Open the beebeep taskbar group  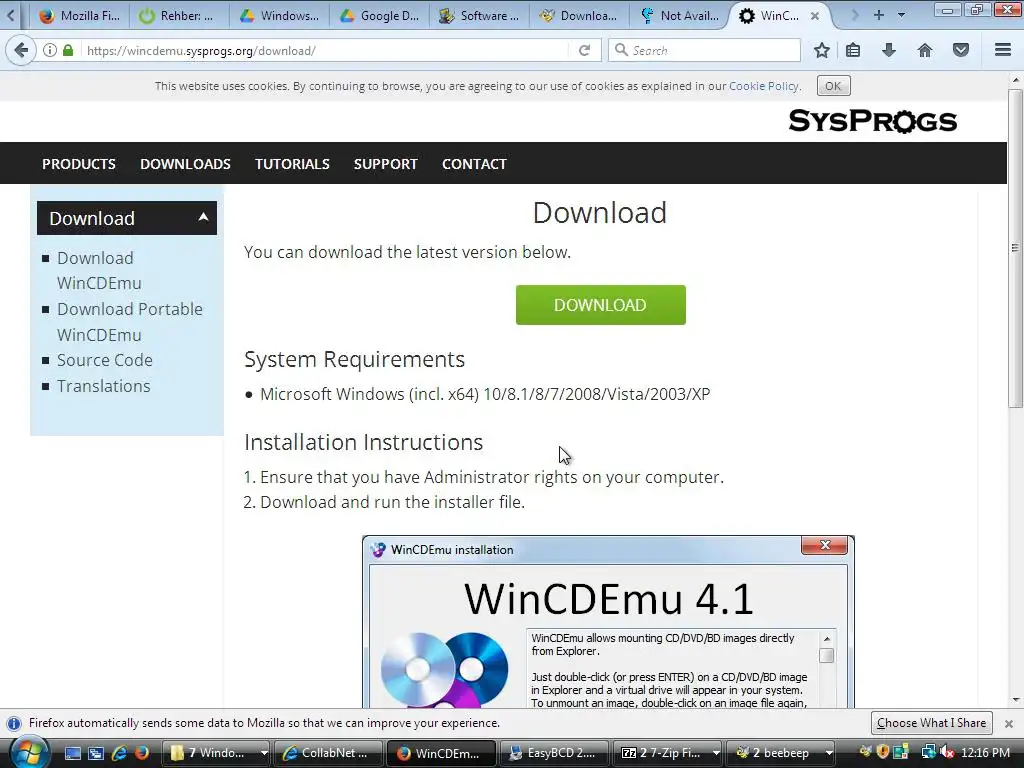(x=774, y=753)
